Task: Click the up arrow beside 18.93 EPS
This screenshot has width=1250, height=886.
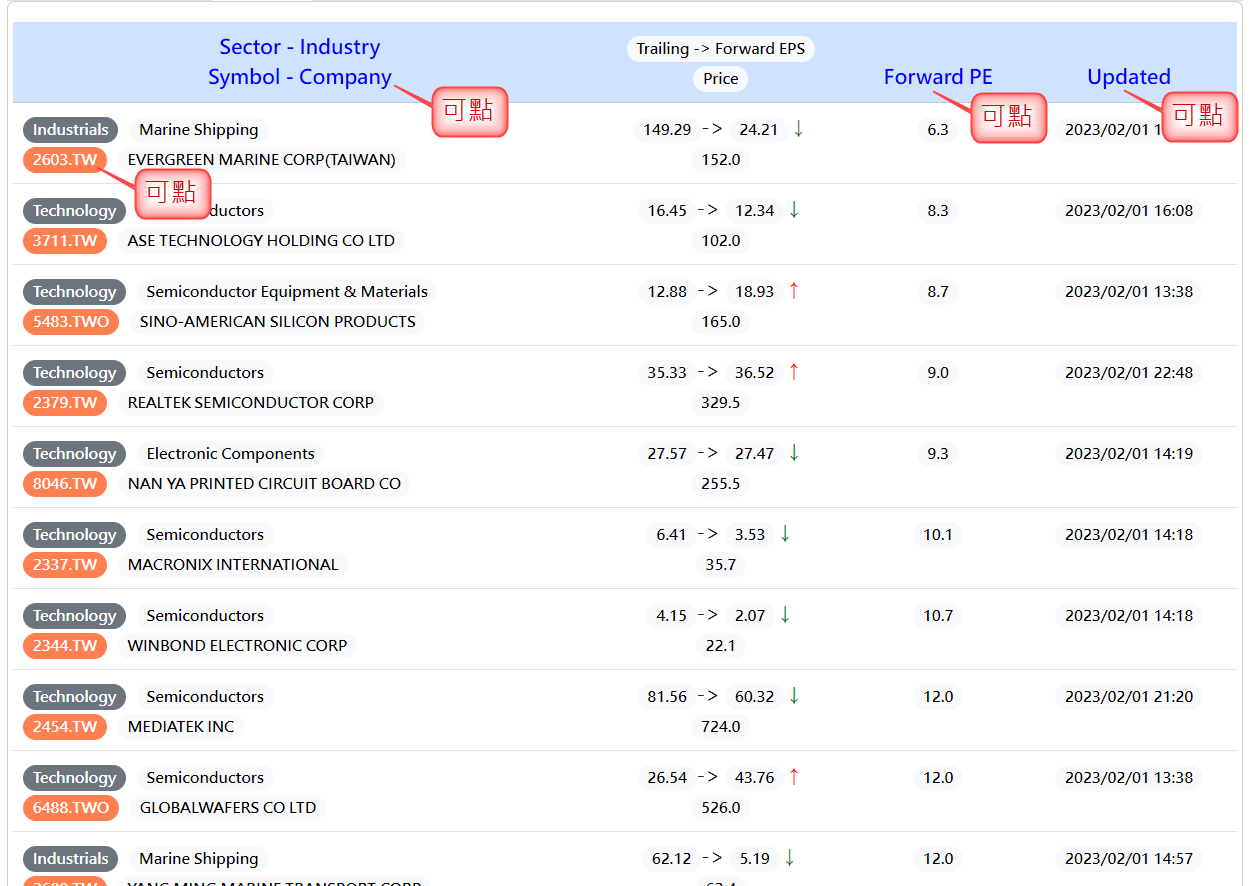Action: tap(794, 291)
